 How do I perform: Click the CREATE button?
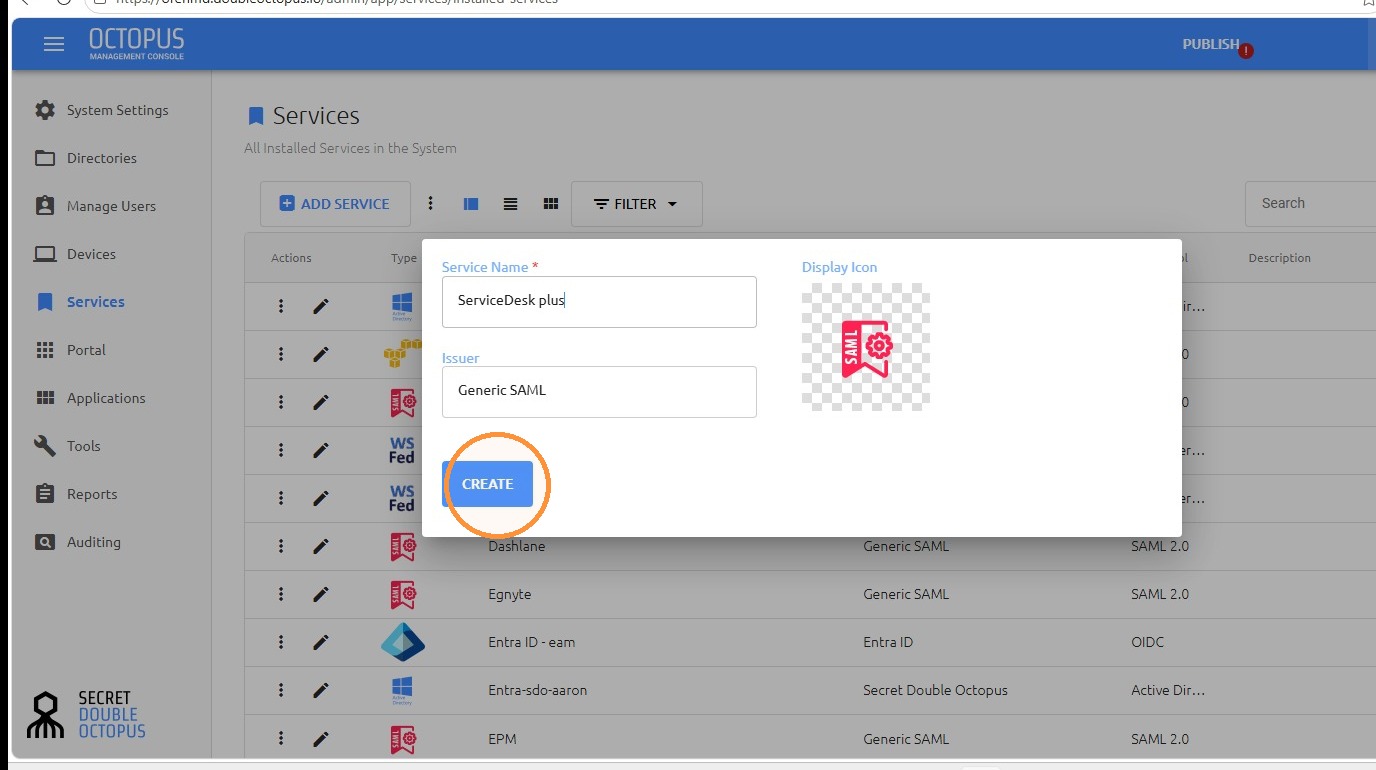click(x=487, y=484)
